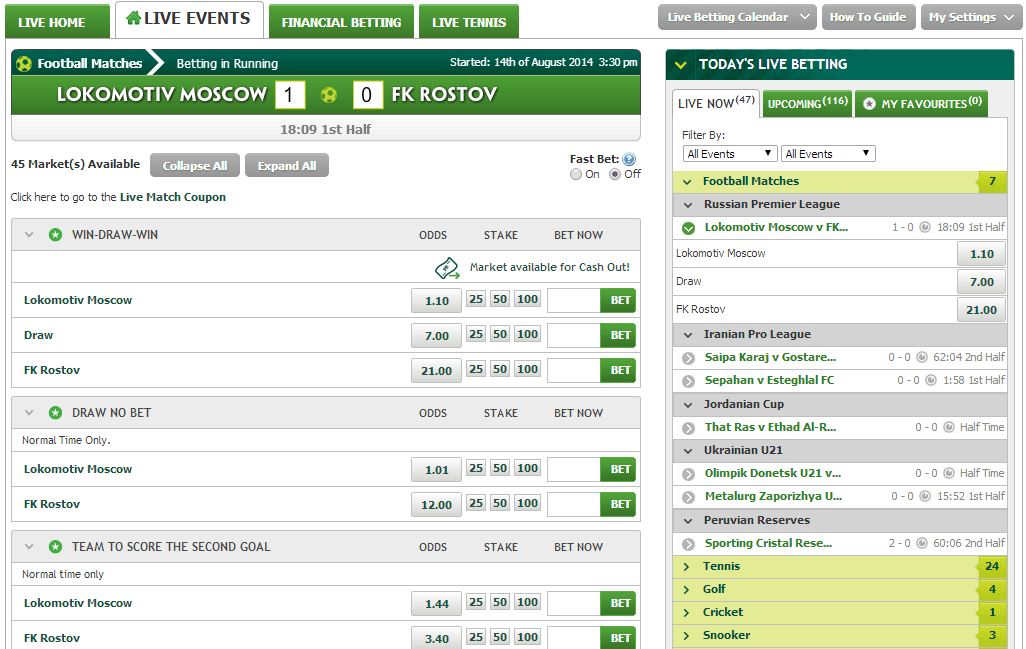Click the Collapse All button
Image resolution: width=1026 pixels, height=649 pixels.
[195, 166]
